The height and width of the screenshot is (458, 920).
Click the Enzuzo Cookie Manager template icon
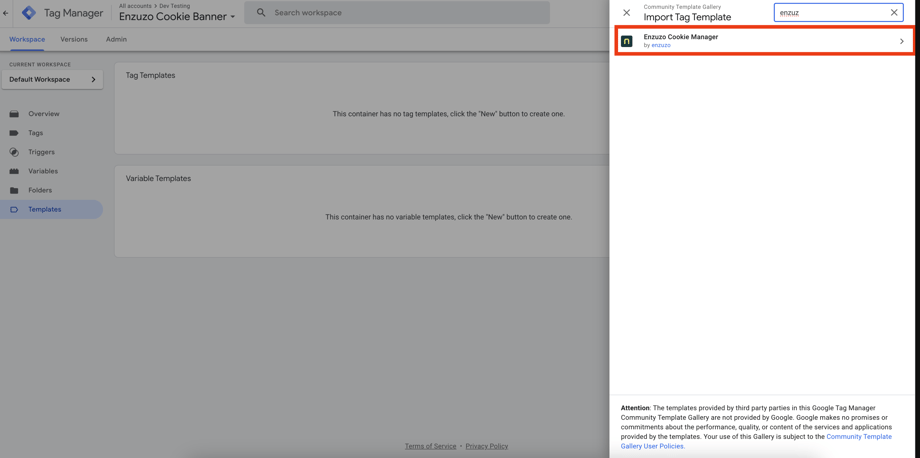click(627, 41)
